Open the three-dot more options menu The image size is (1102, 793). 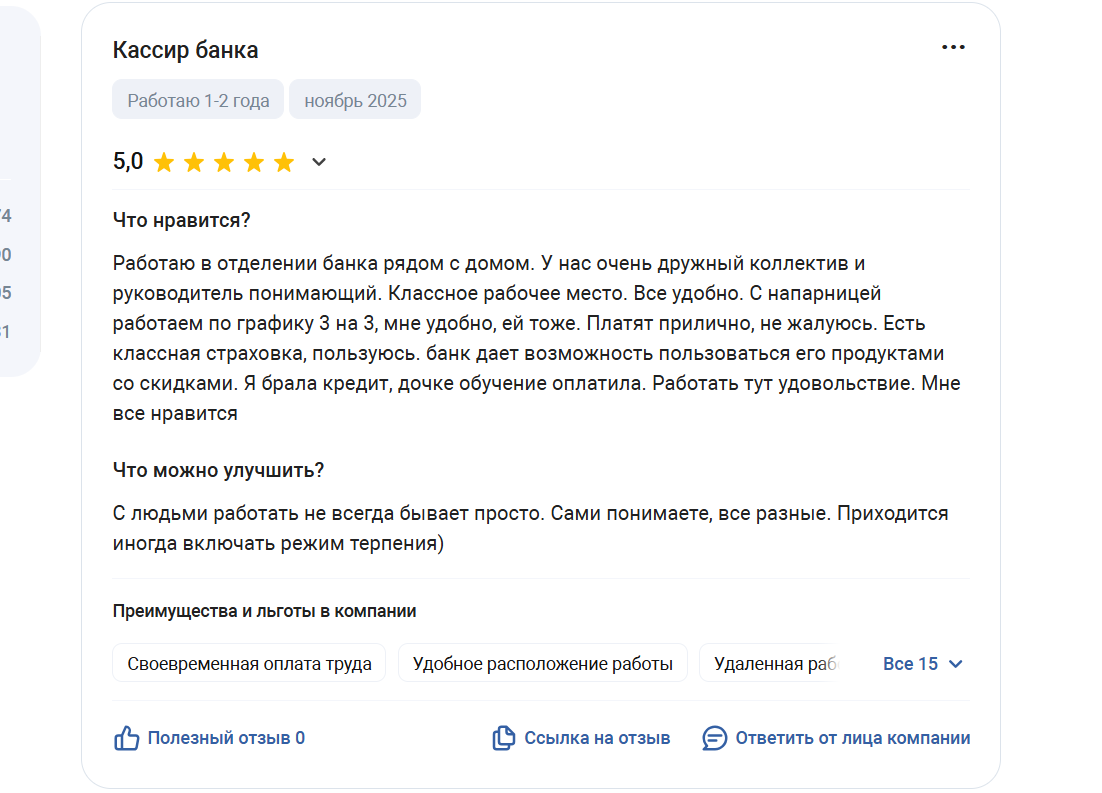coord(953,47)
